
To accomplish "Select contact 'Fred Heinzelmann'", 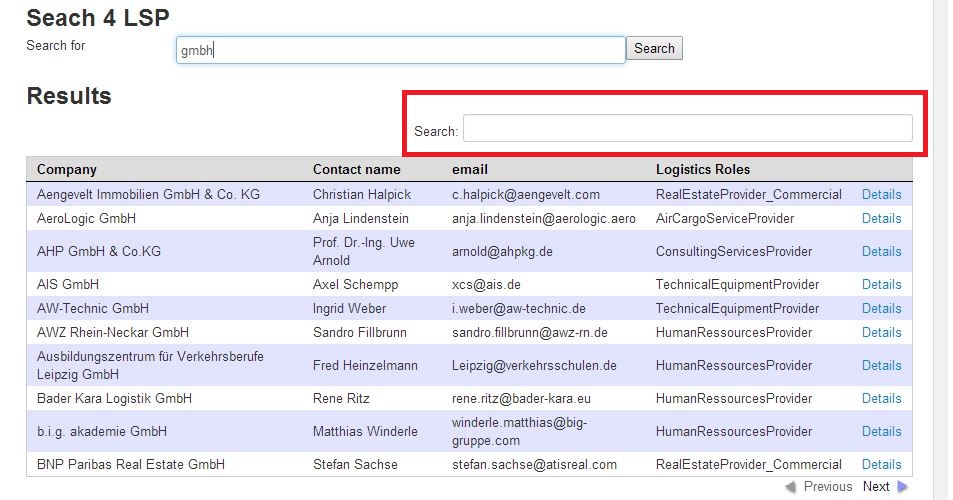I will (365, 365).
